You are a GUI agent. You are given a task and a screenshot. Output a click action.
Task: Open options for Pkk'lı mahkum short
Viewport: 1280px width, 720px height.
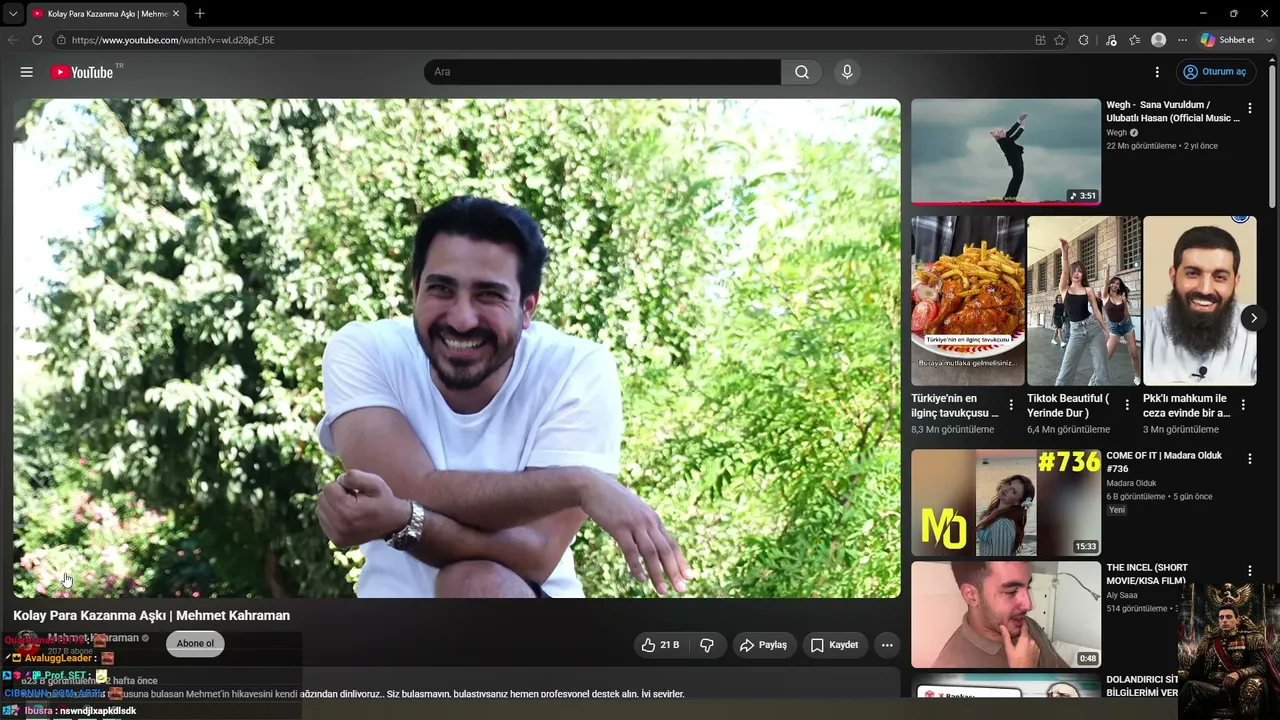point(1243,405)
